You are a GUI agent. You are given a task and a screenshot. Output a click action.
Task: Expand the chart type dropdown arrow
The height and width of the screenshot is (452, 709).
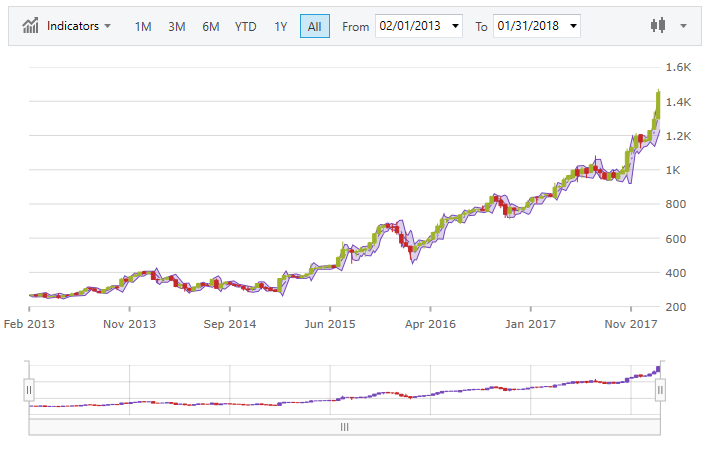(x=683, y=26)
